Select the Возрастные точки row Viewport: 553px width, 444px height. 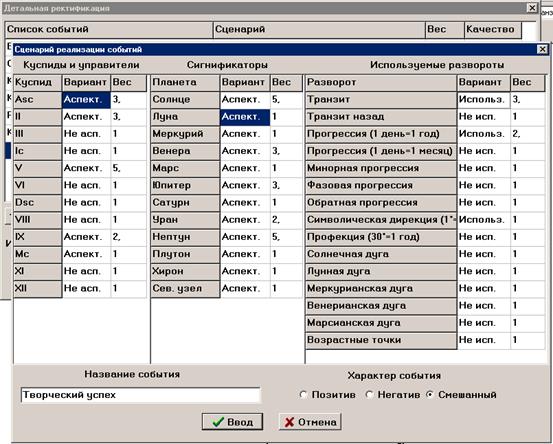click(x=381, y=340)
